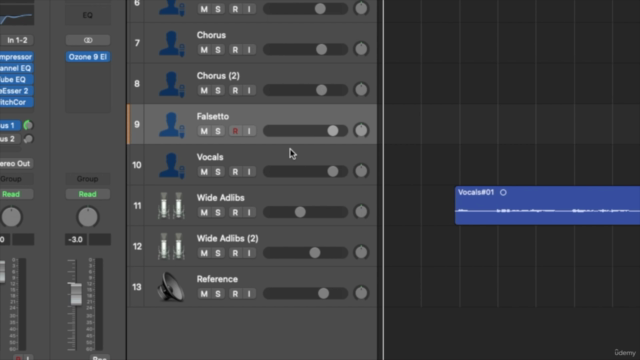Screen dimensions: 640x360
Task: Click the Vocals track vocalist icon
Action: point(171,165)
